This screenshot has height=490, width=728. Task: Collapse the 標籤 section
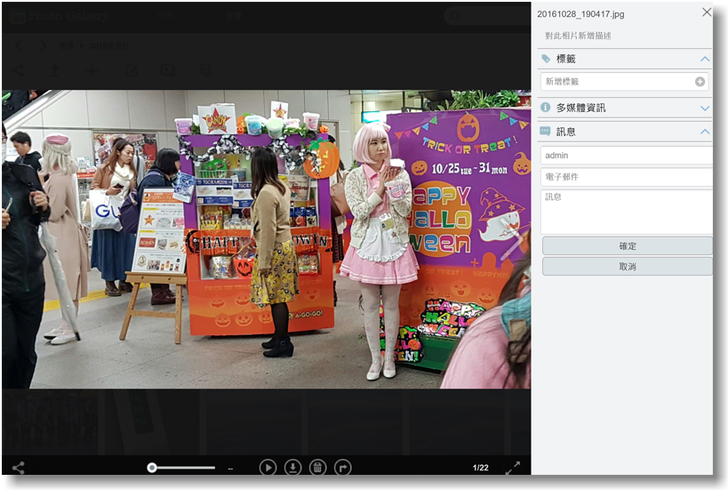(x=705, y=59)
